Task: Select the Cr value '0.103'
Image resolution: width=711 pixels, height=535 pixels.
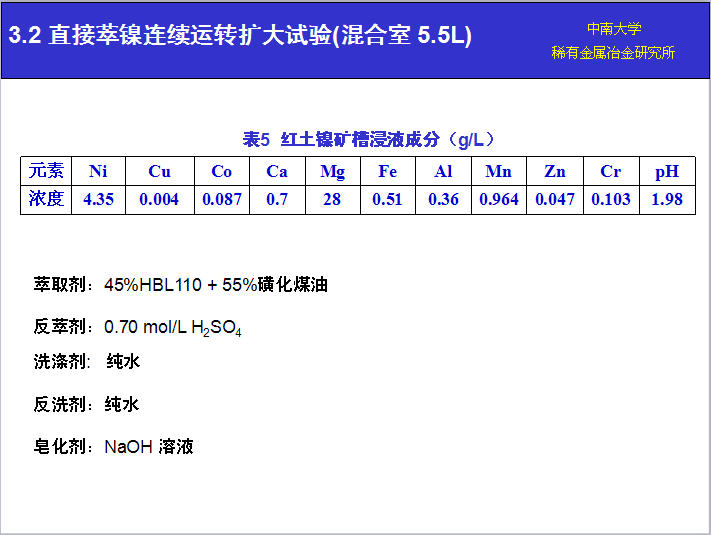Action: [x=611, y=199]
